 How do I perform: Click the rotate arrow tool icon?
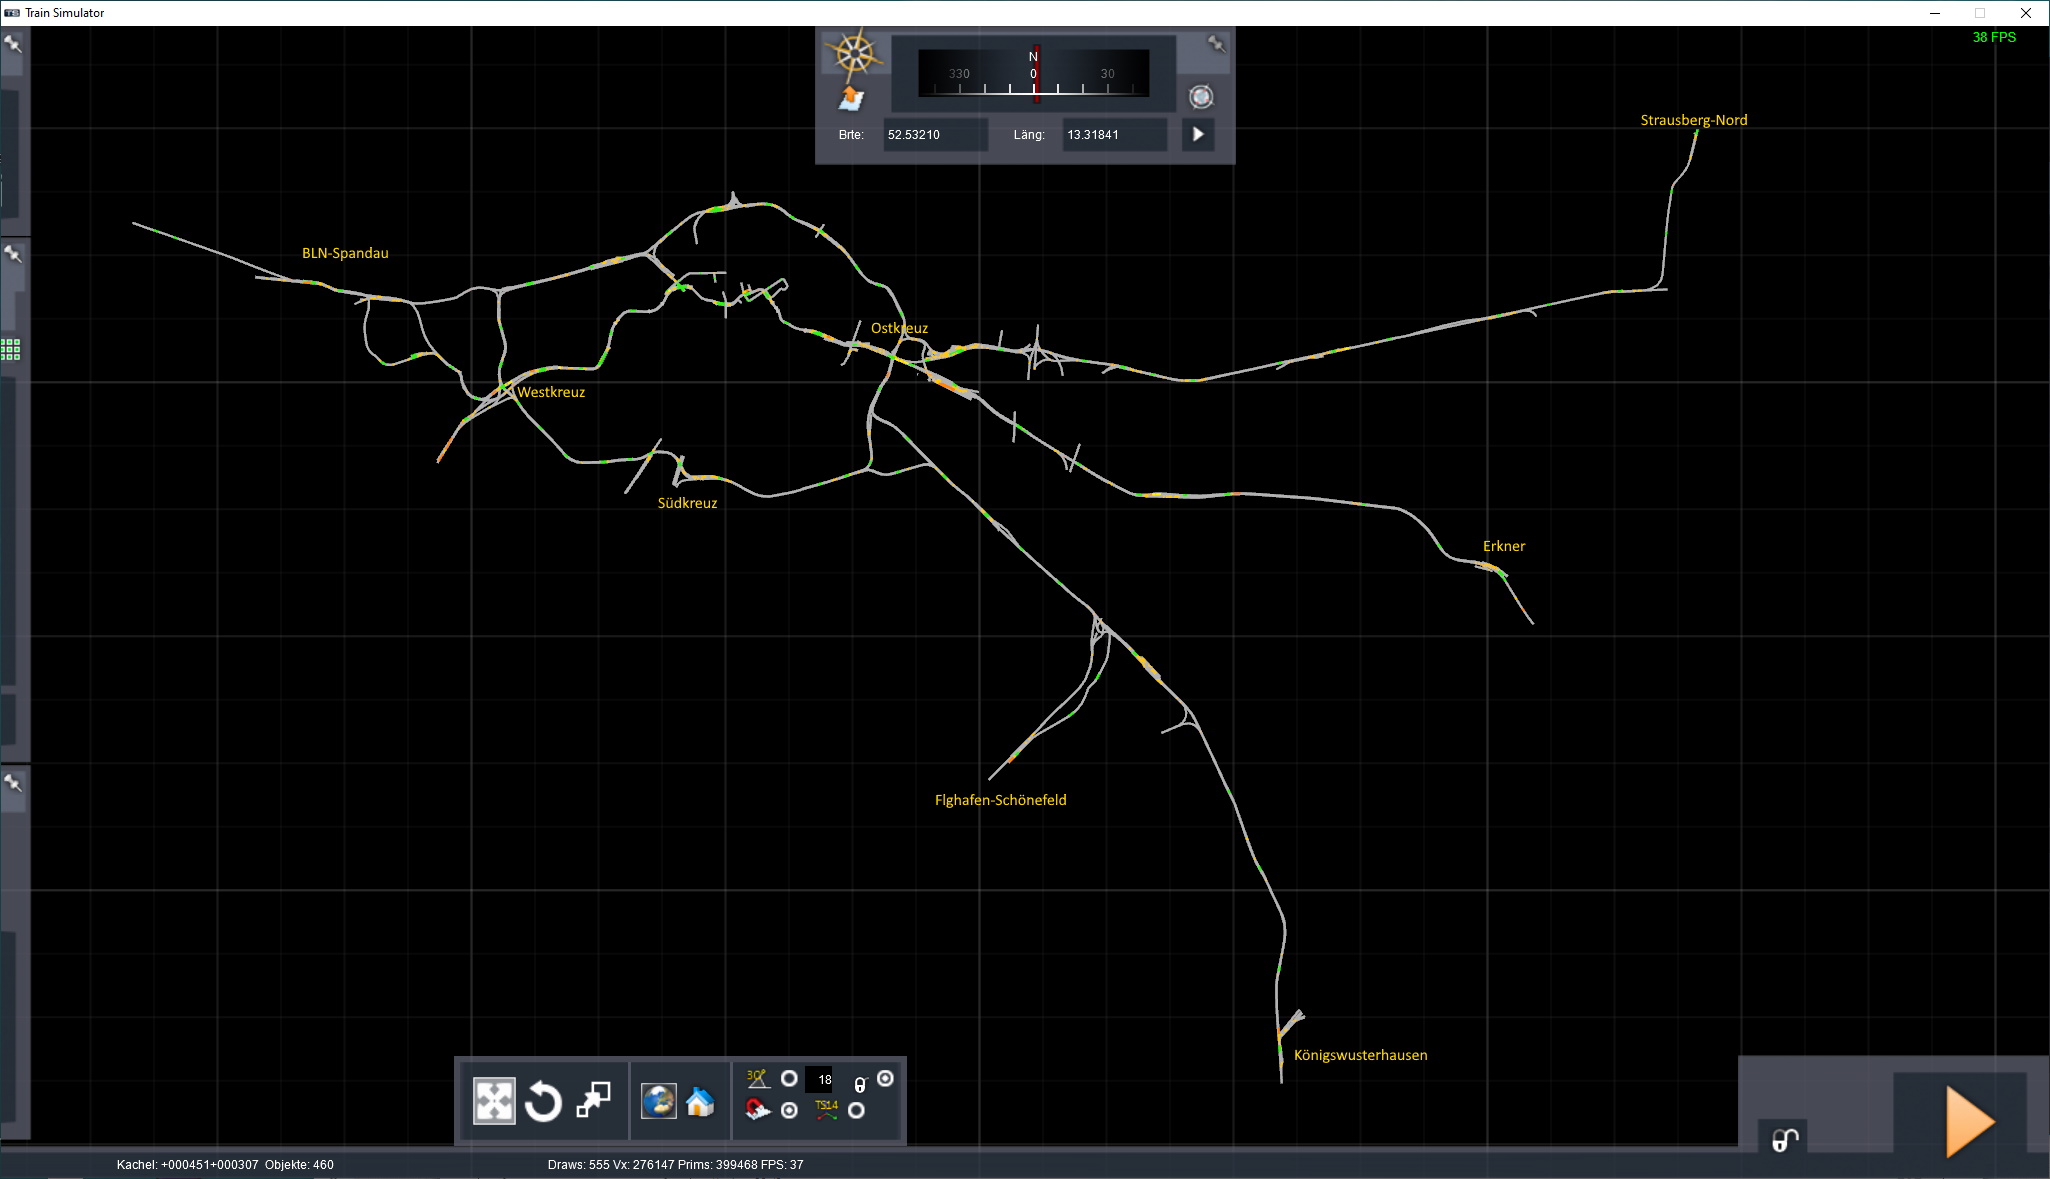pyautogui.click(x=543, y=1102)
